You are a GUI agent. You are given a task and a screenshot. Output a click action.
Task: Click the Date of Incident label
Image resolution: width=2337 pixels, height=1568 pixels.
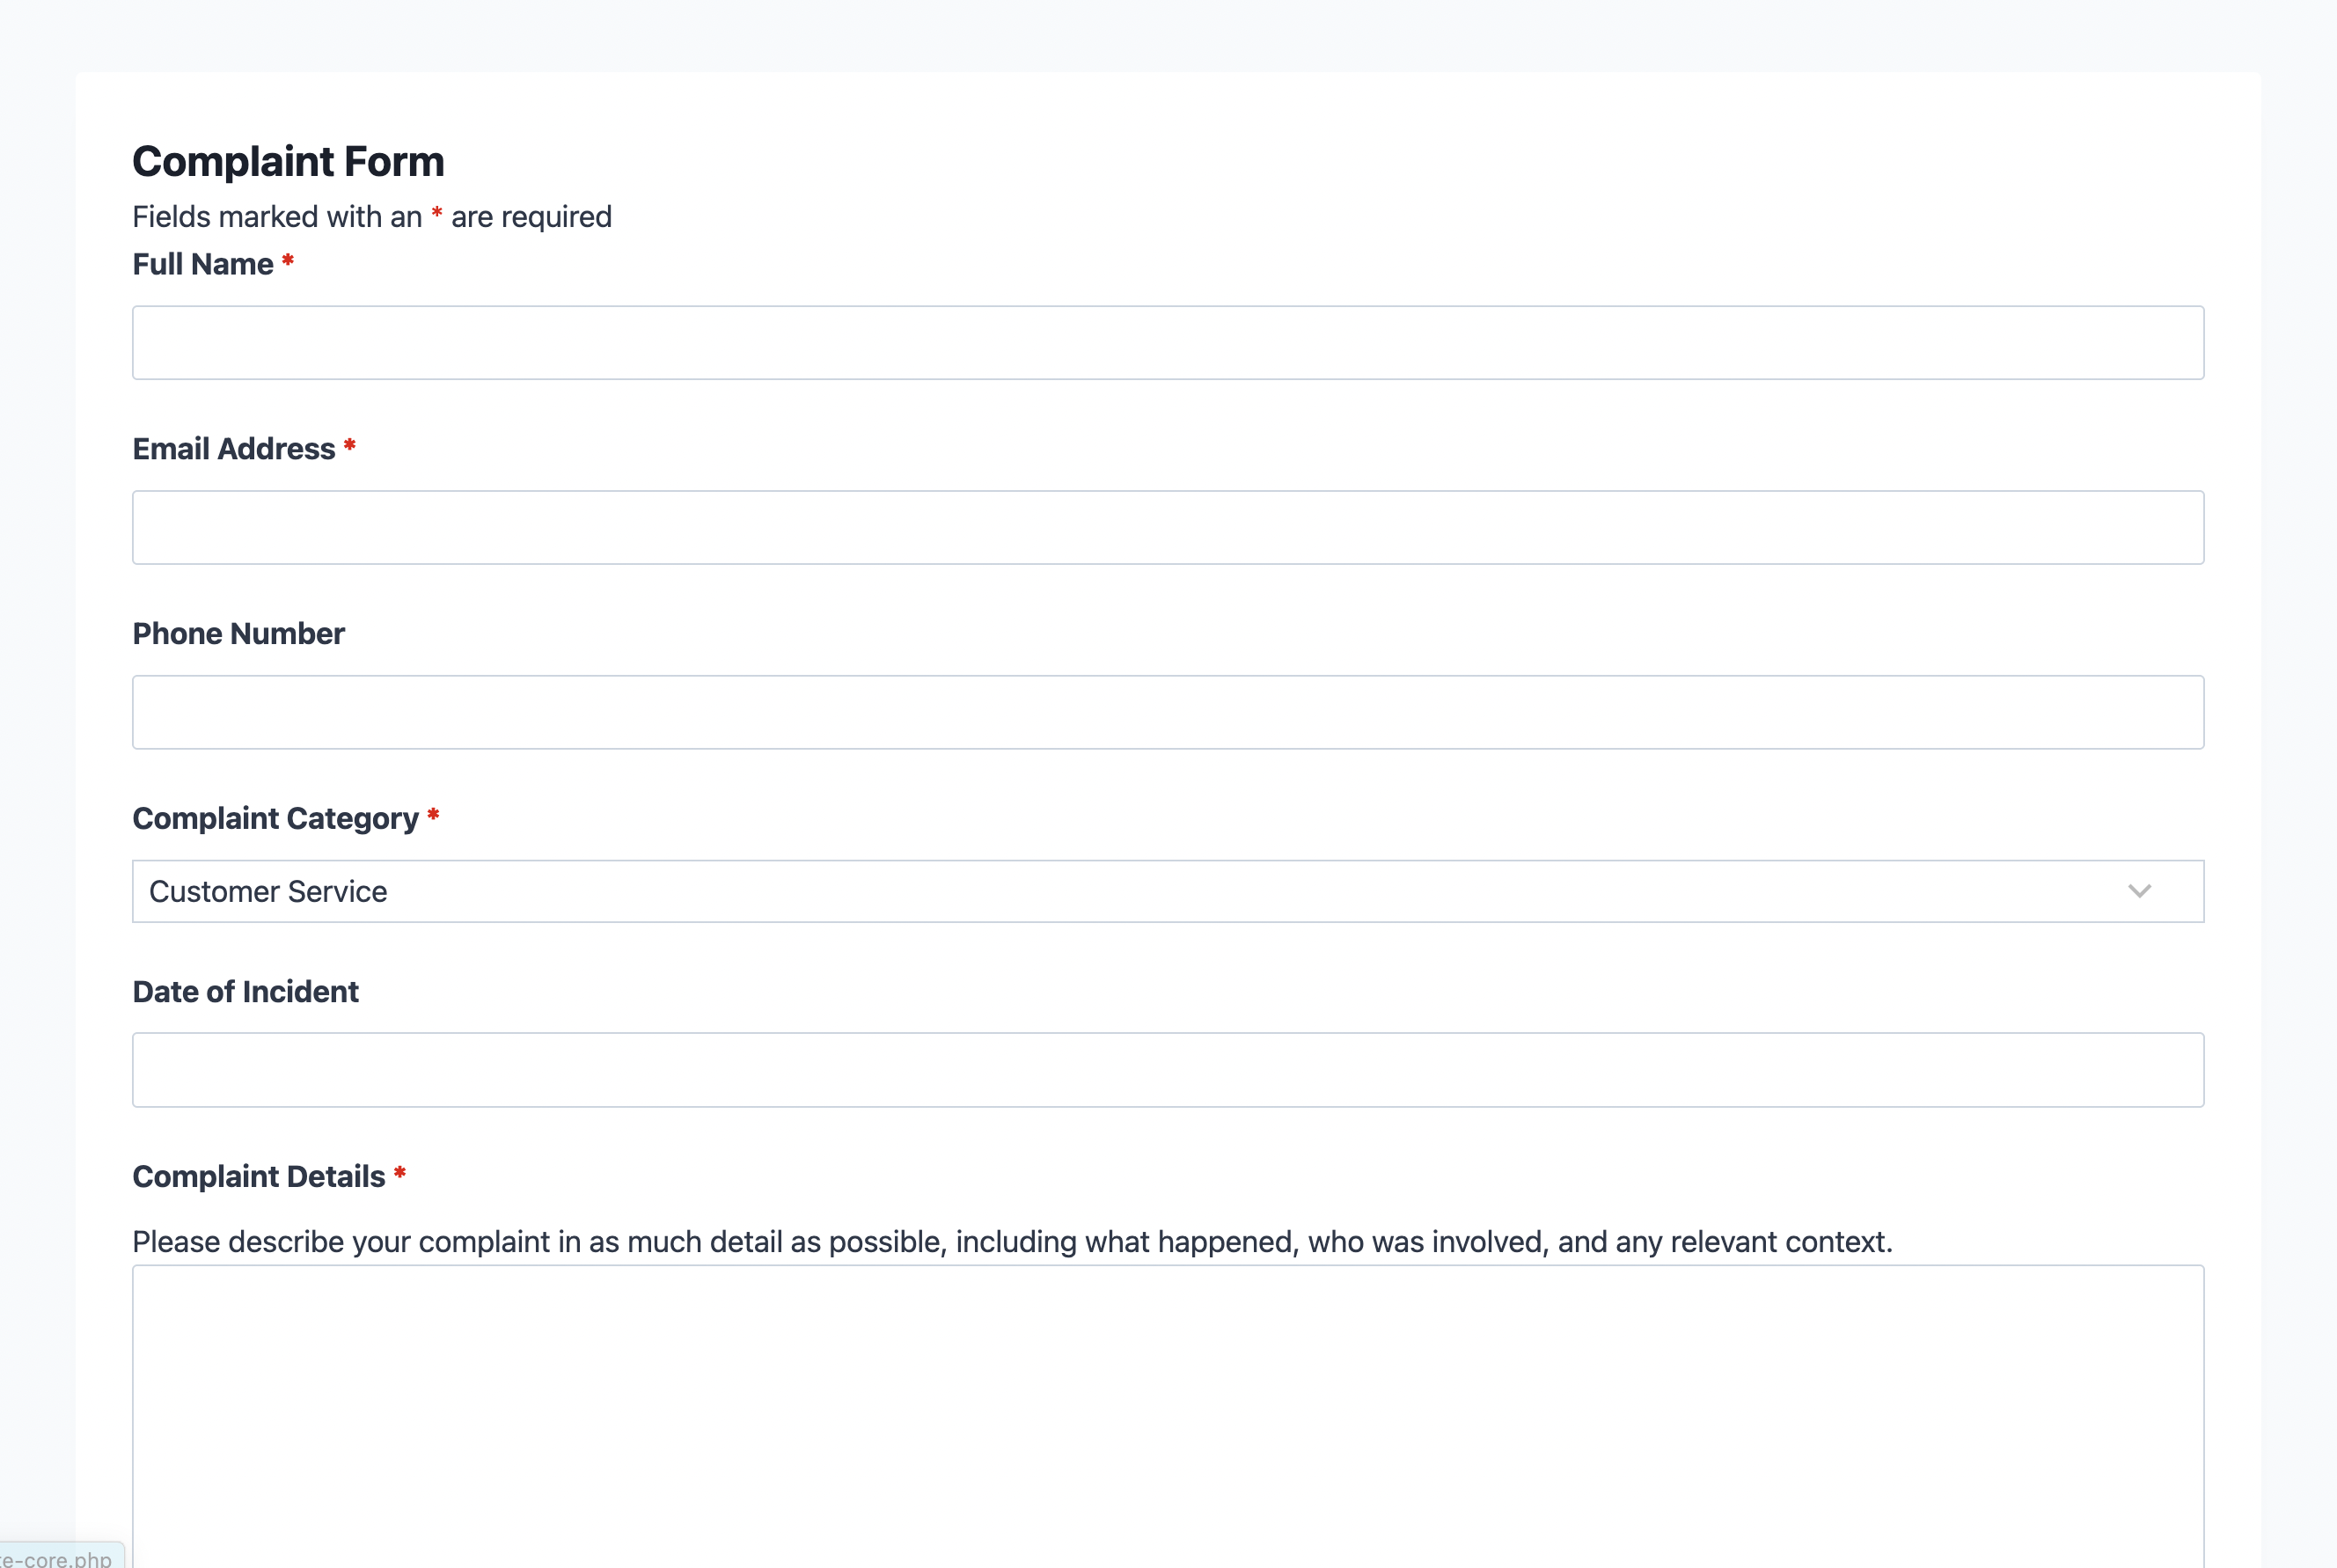[245, 991]
